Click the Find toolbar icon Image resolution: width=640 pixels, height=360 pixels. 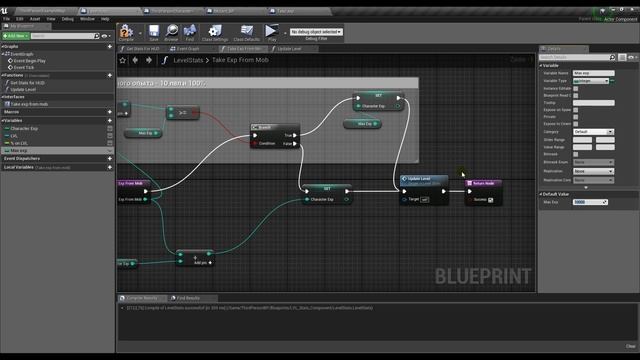(190, 31)
